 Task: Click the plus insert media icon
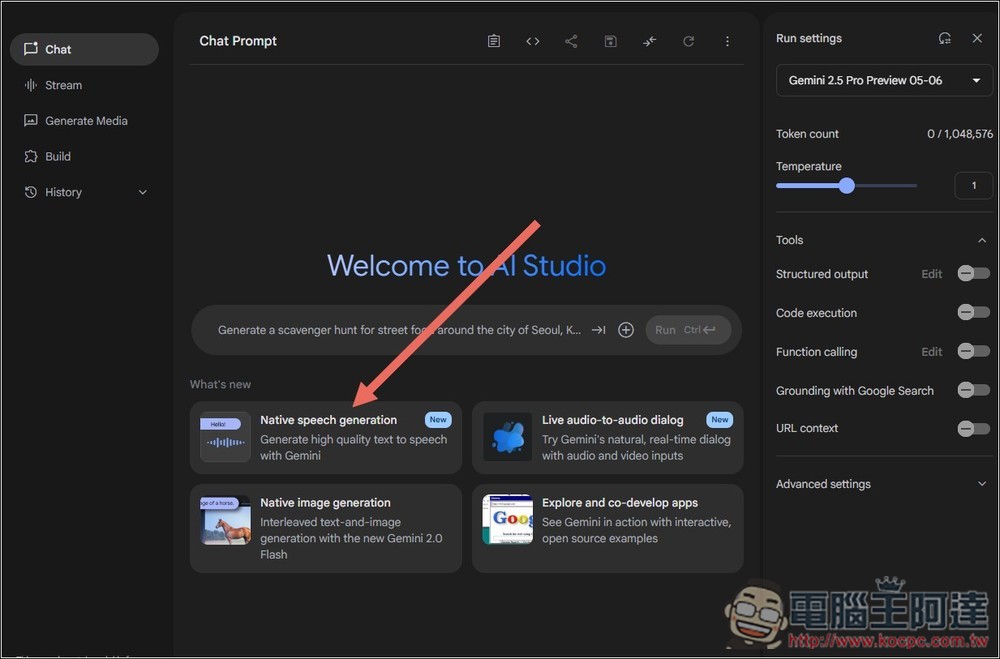pos(626,330)
